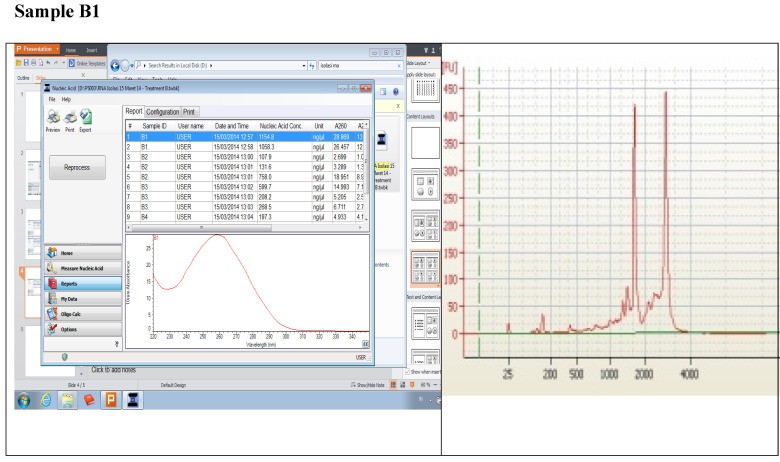780x462 pixels.
Task: Click the Print printer icon under File menu
Action: point(70,118)
